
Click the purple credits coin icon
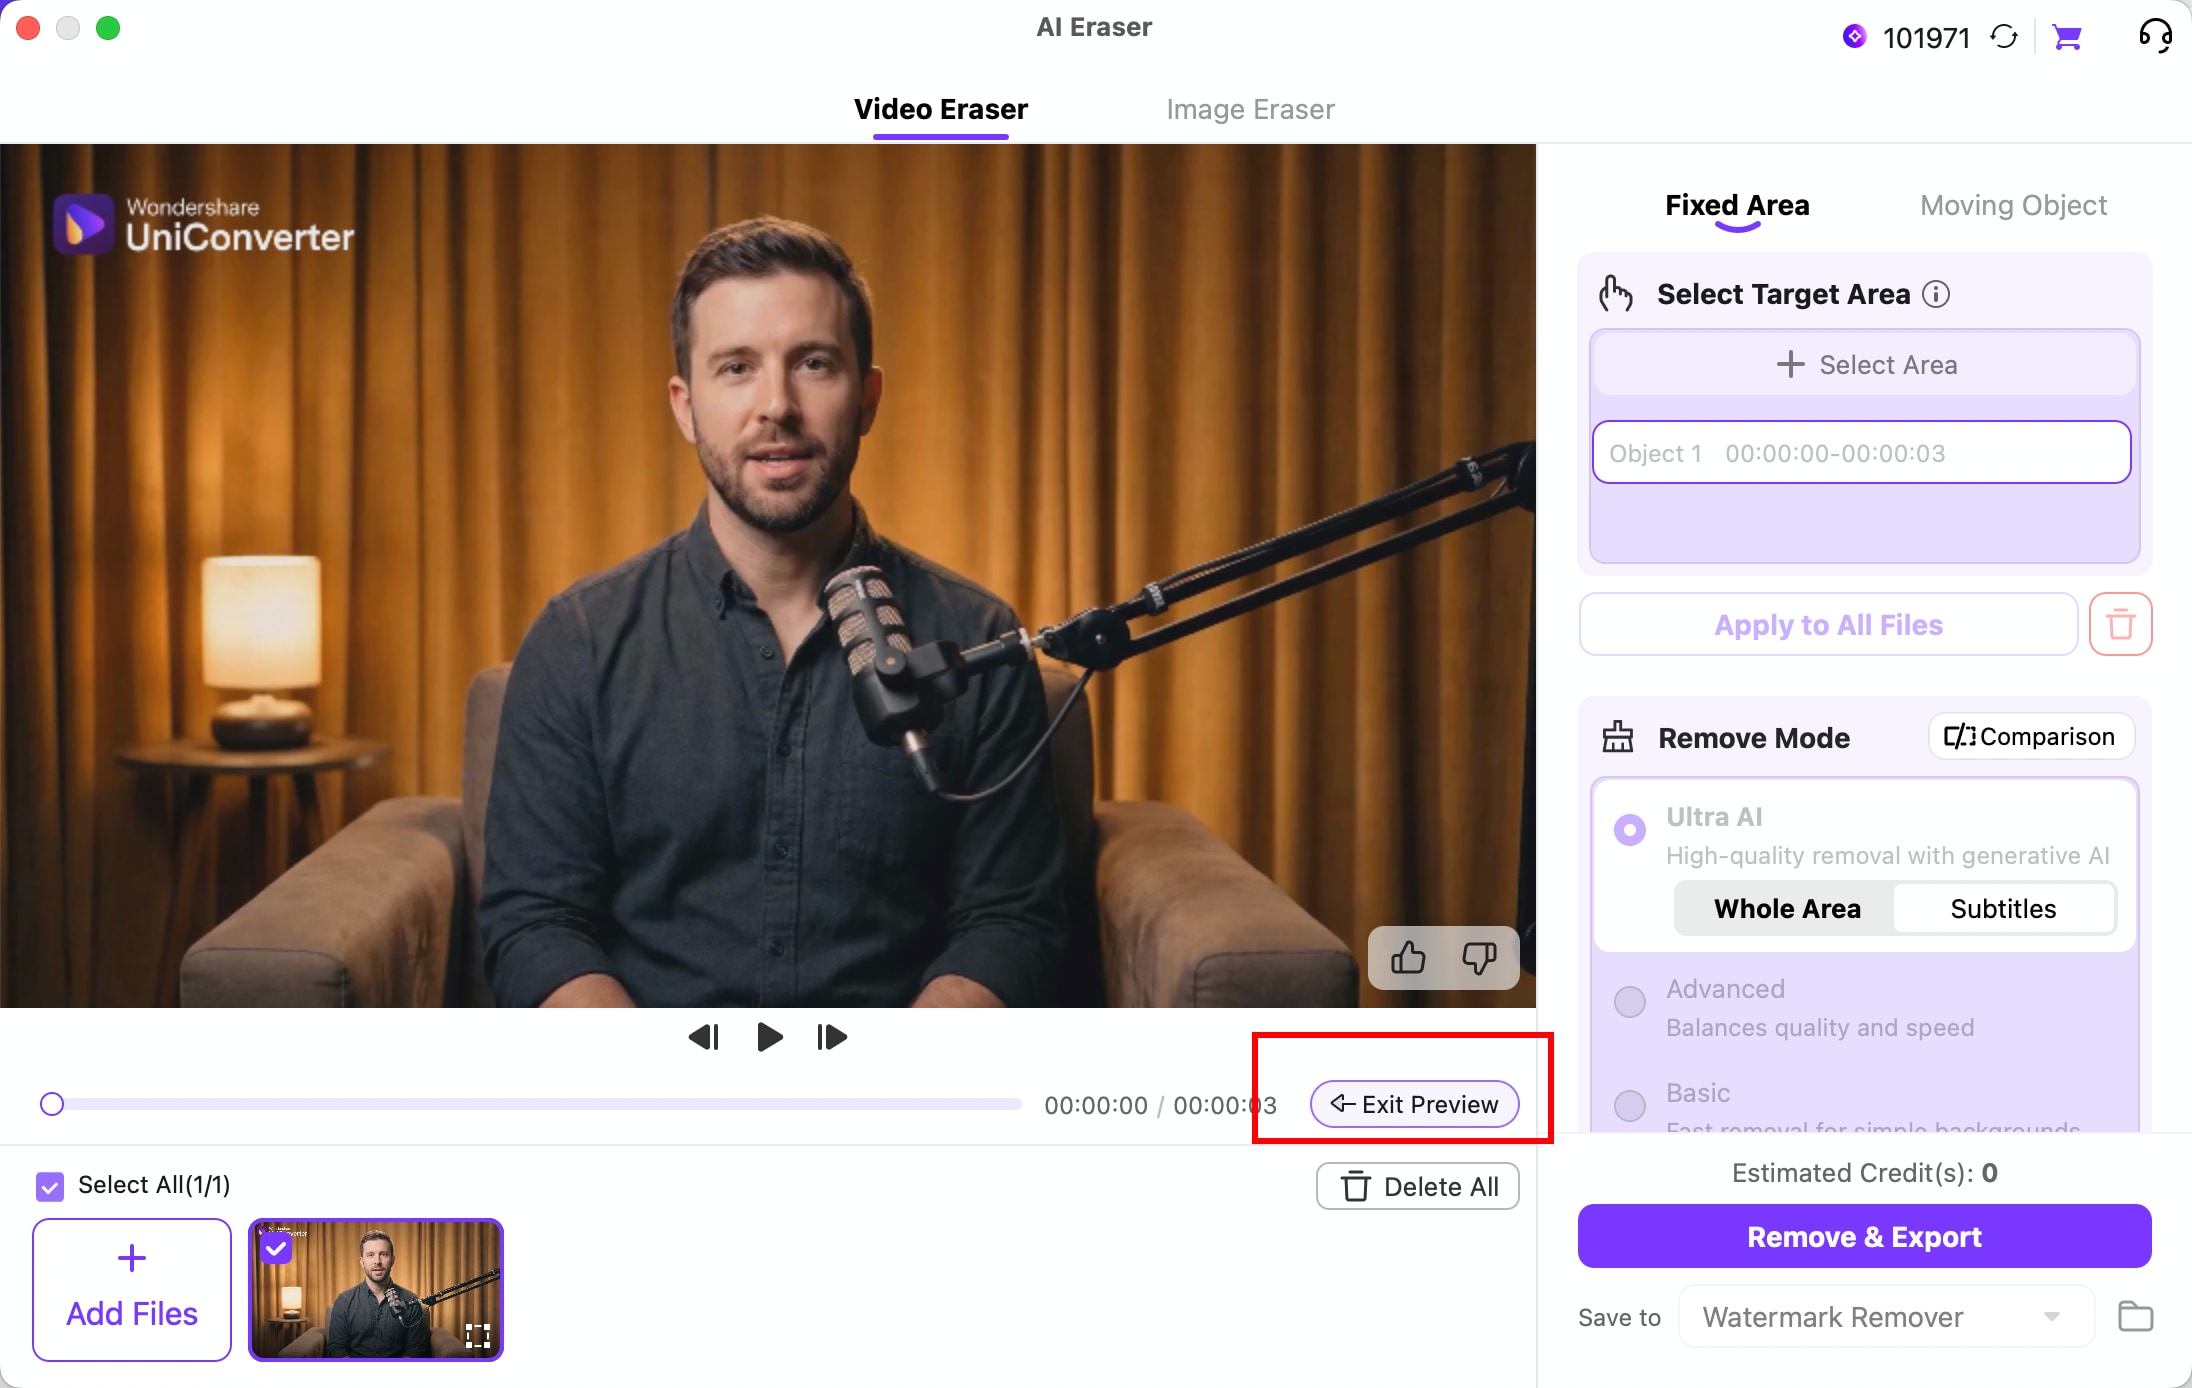point(1855,37)
